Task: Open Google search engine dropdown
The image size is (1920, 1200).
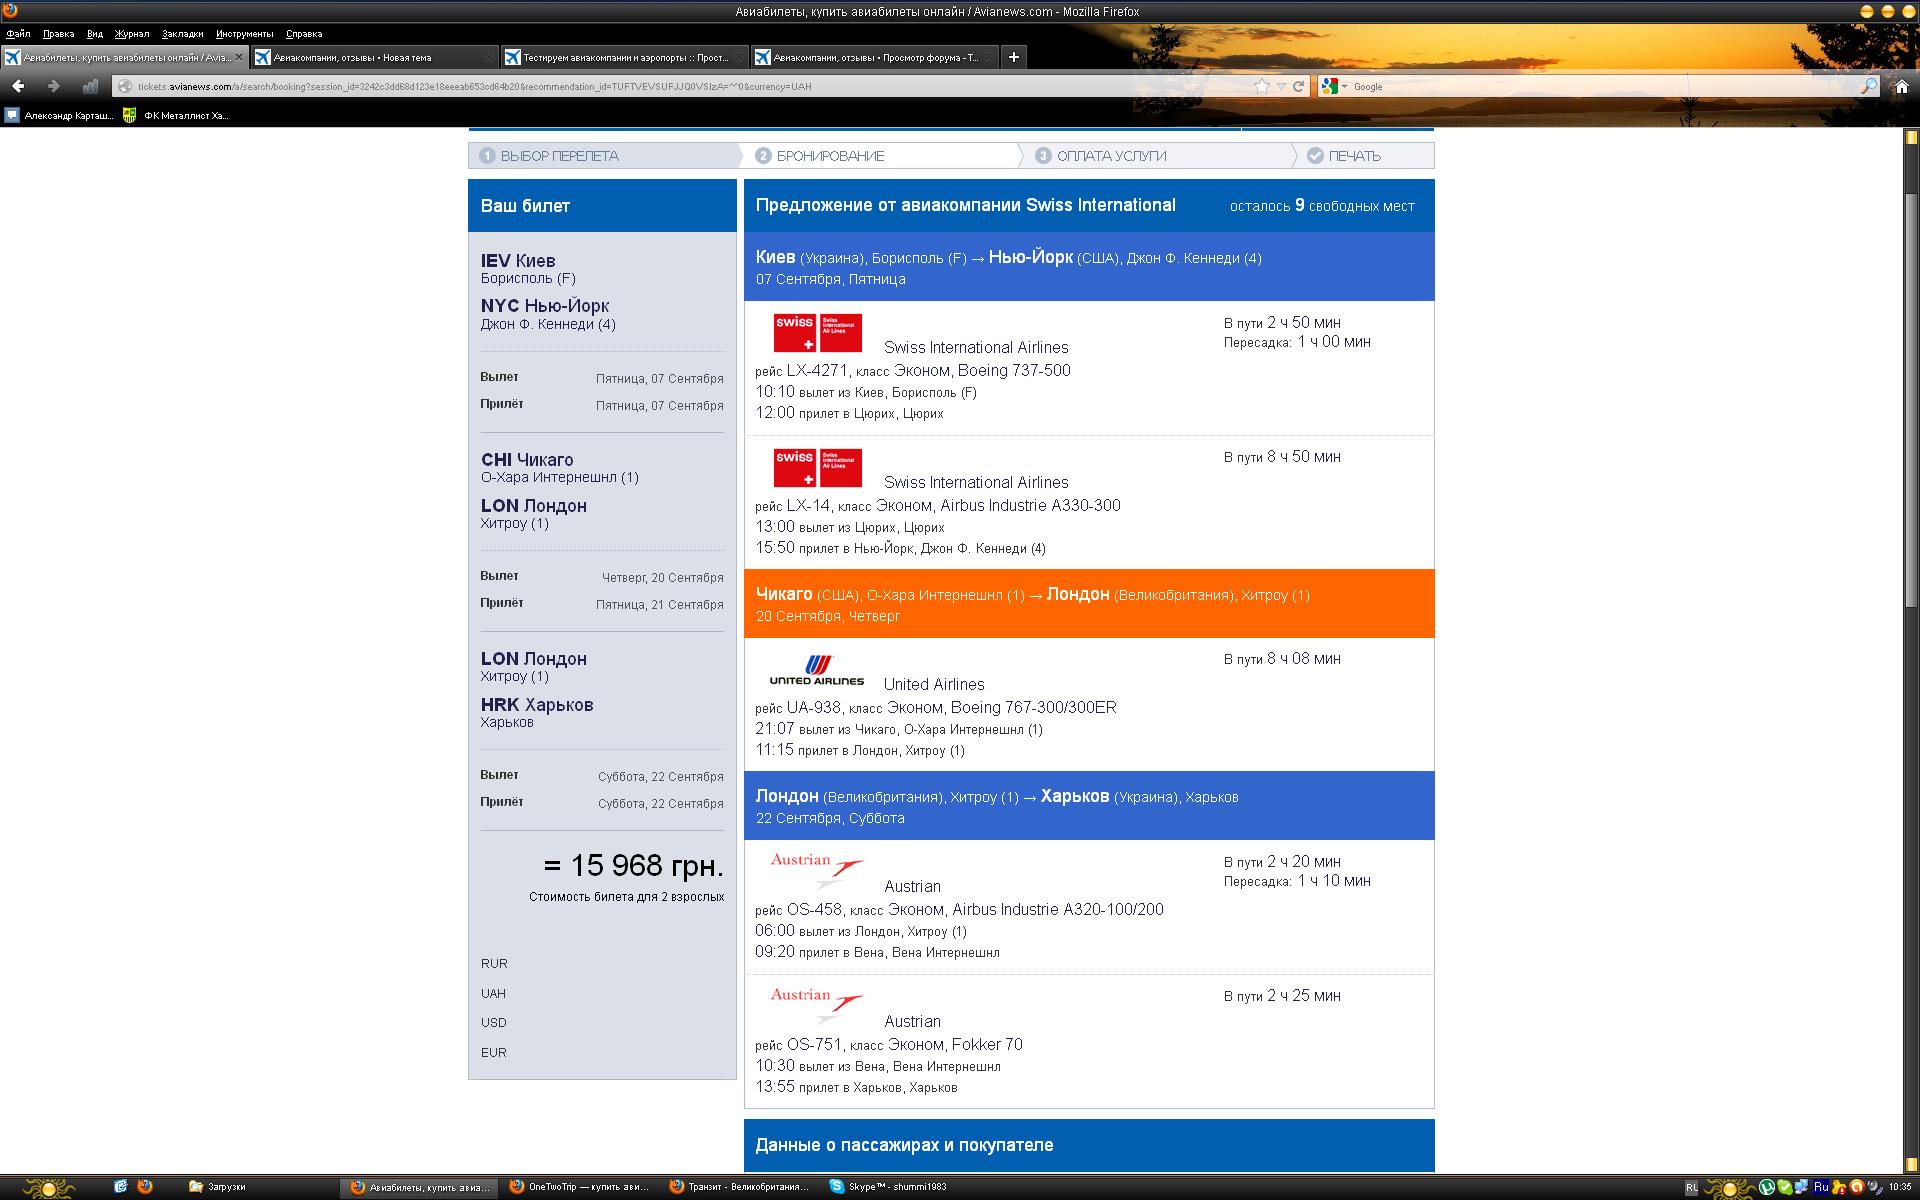Action: (1334, 87)
